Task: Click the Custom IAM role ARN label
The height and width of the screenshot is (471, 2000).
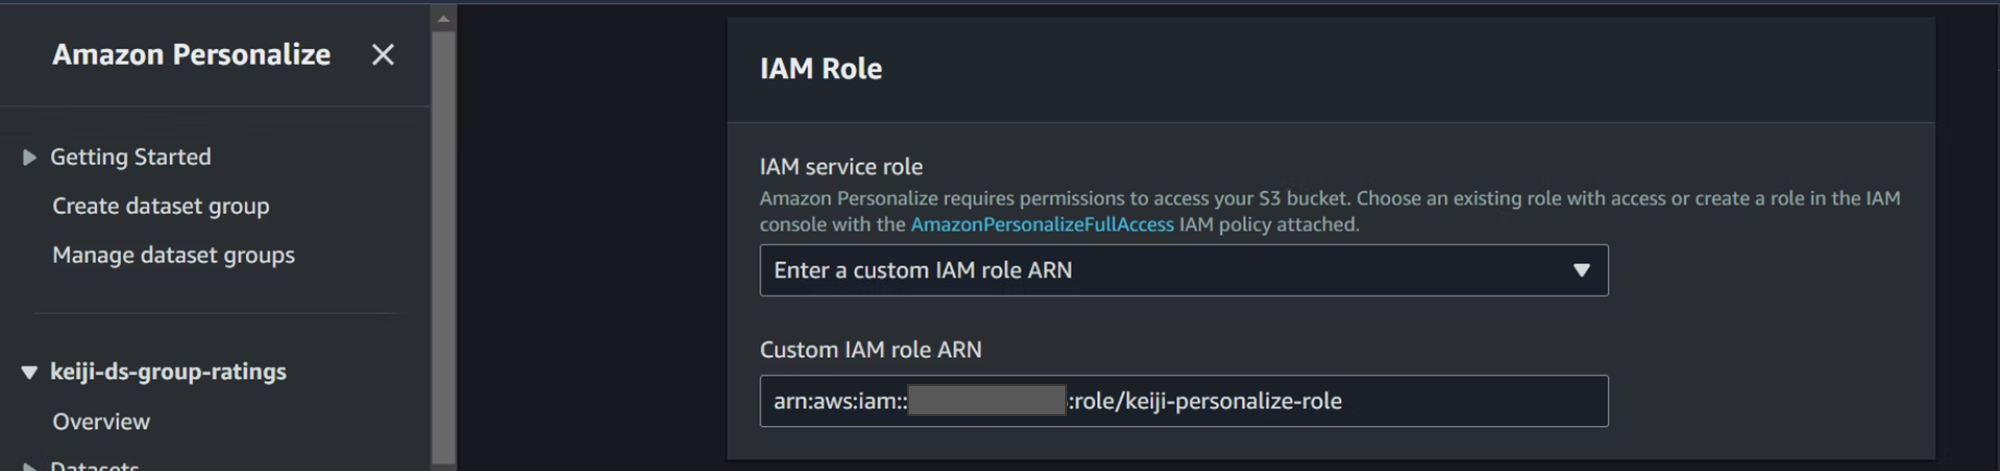Action: pos(870,350)
